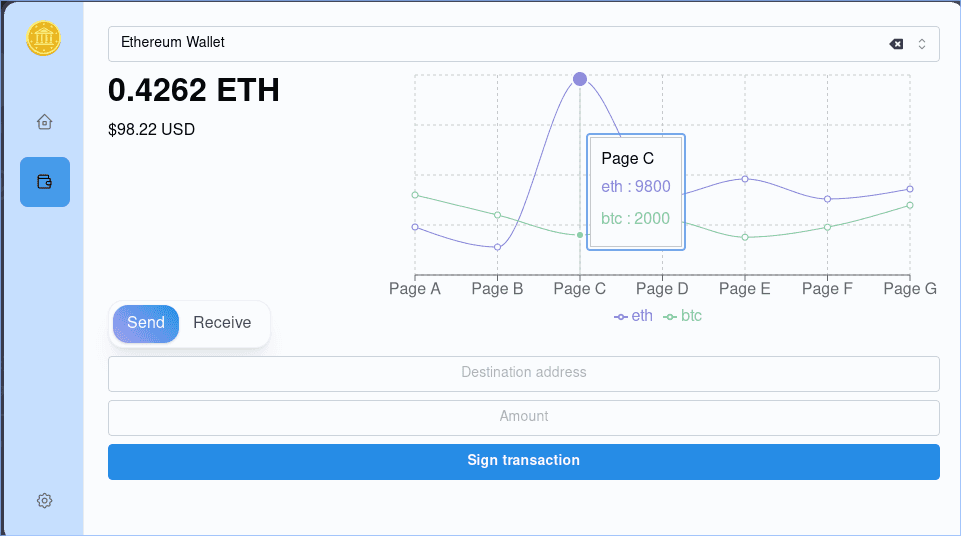961x536 pixels.
Task: Expand the wallet selector chevron
Action: click(922, 44)
